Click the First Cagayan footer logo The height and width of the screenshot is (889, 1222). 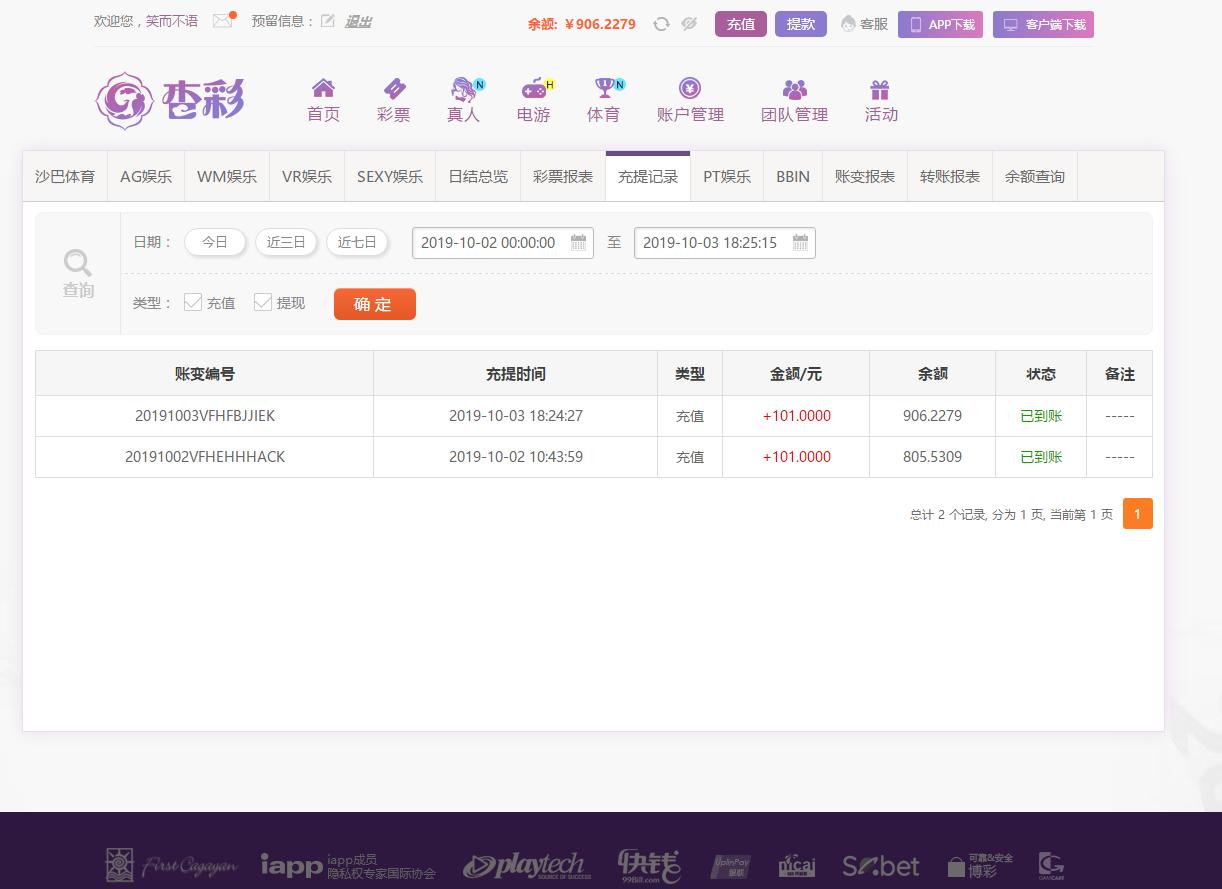coord(172,865)
